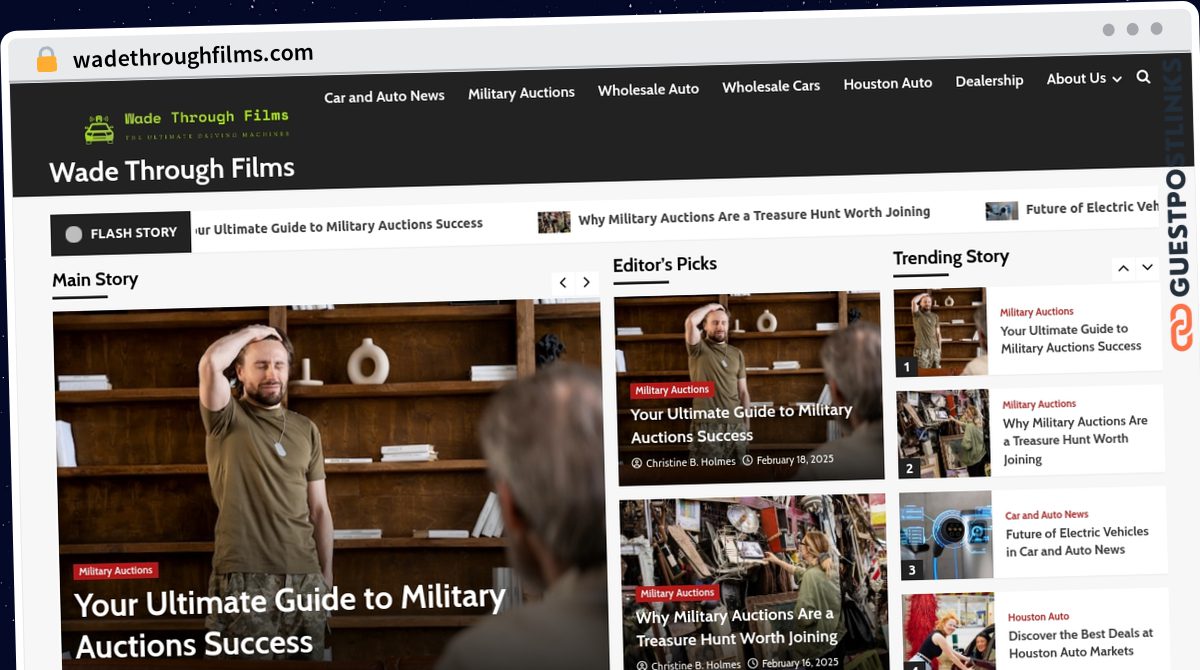1200x670 pixels.
Task: Select Wholesale Cars in the navigation
Action: click(771, 86)
